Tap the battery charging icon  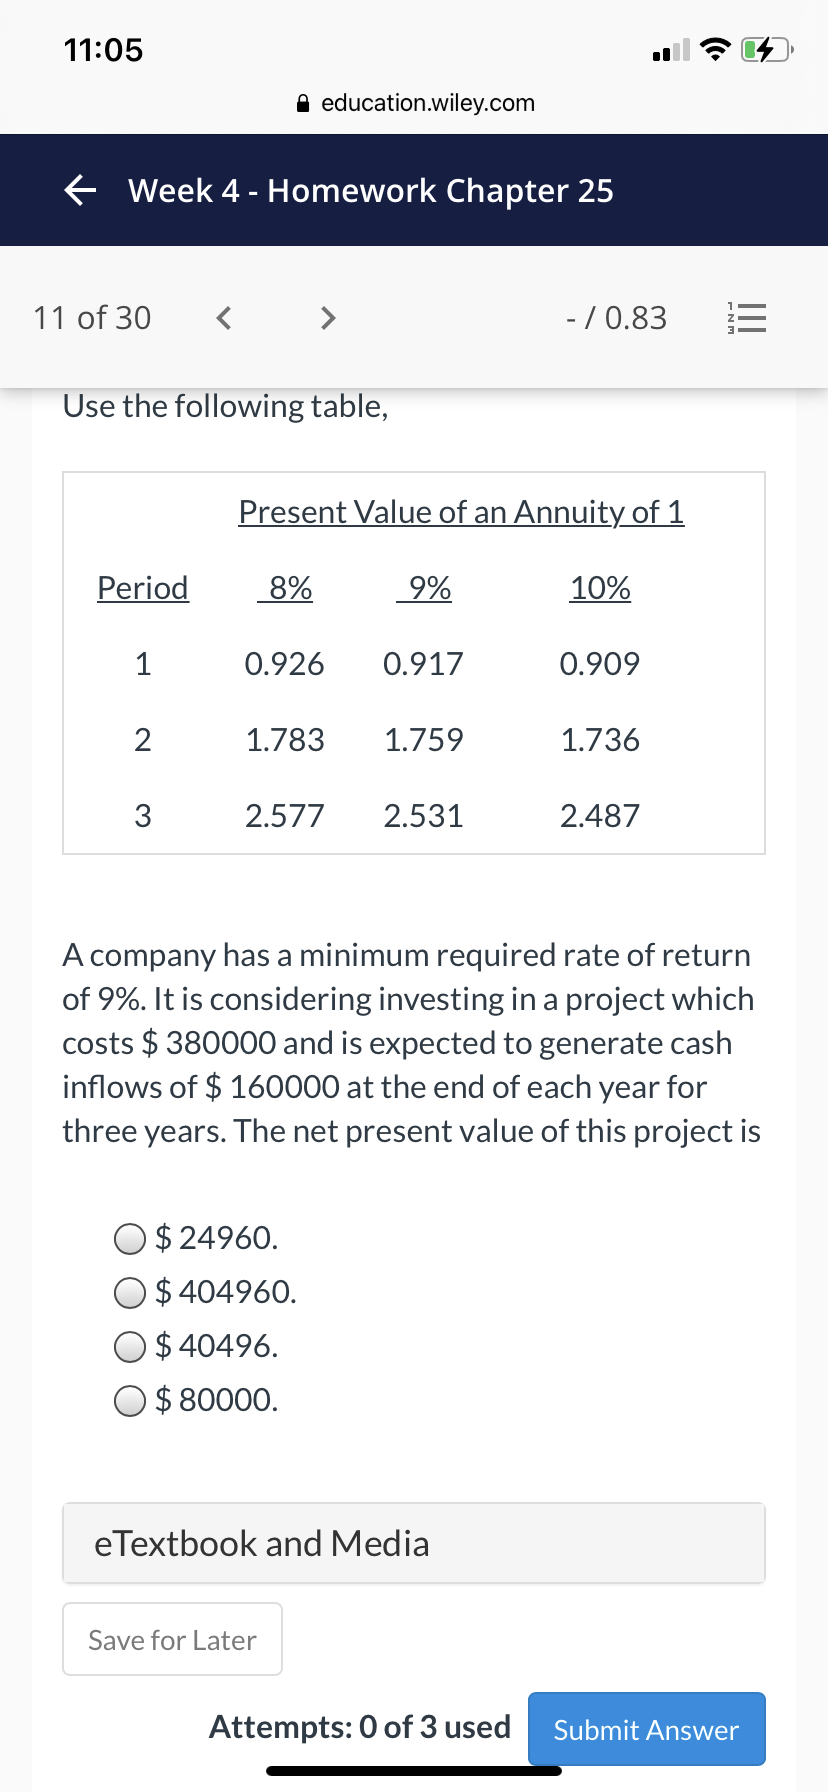point(767,49)
